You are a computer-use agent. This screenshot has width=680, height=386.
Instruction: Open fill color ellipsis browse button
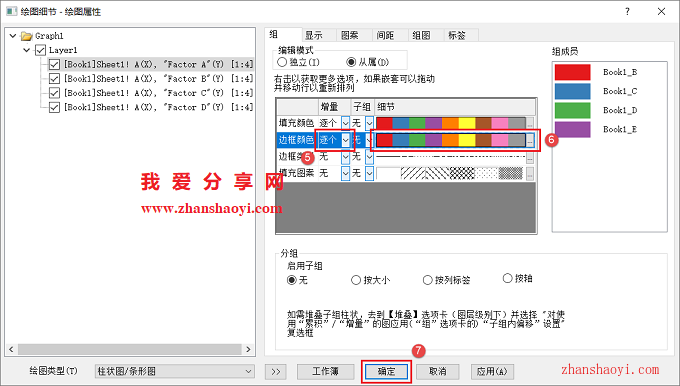click(530, 124)
